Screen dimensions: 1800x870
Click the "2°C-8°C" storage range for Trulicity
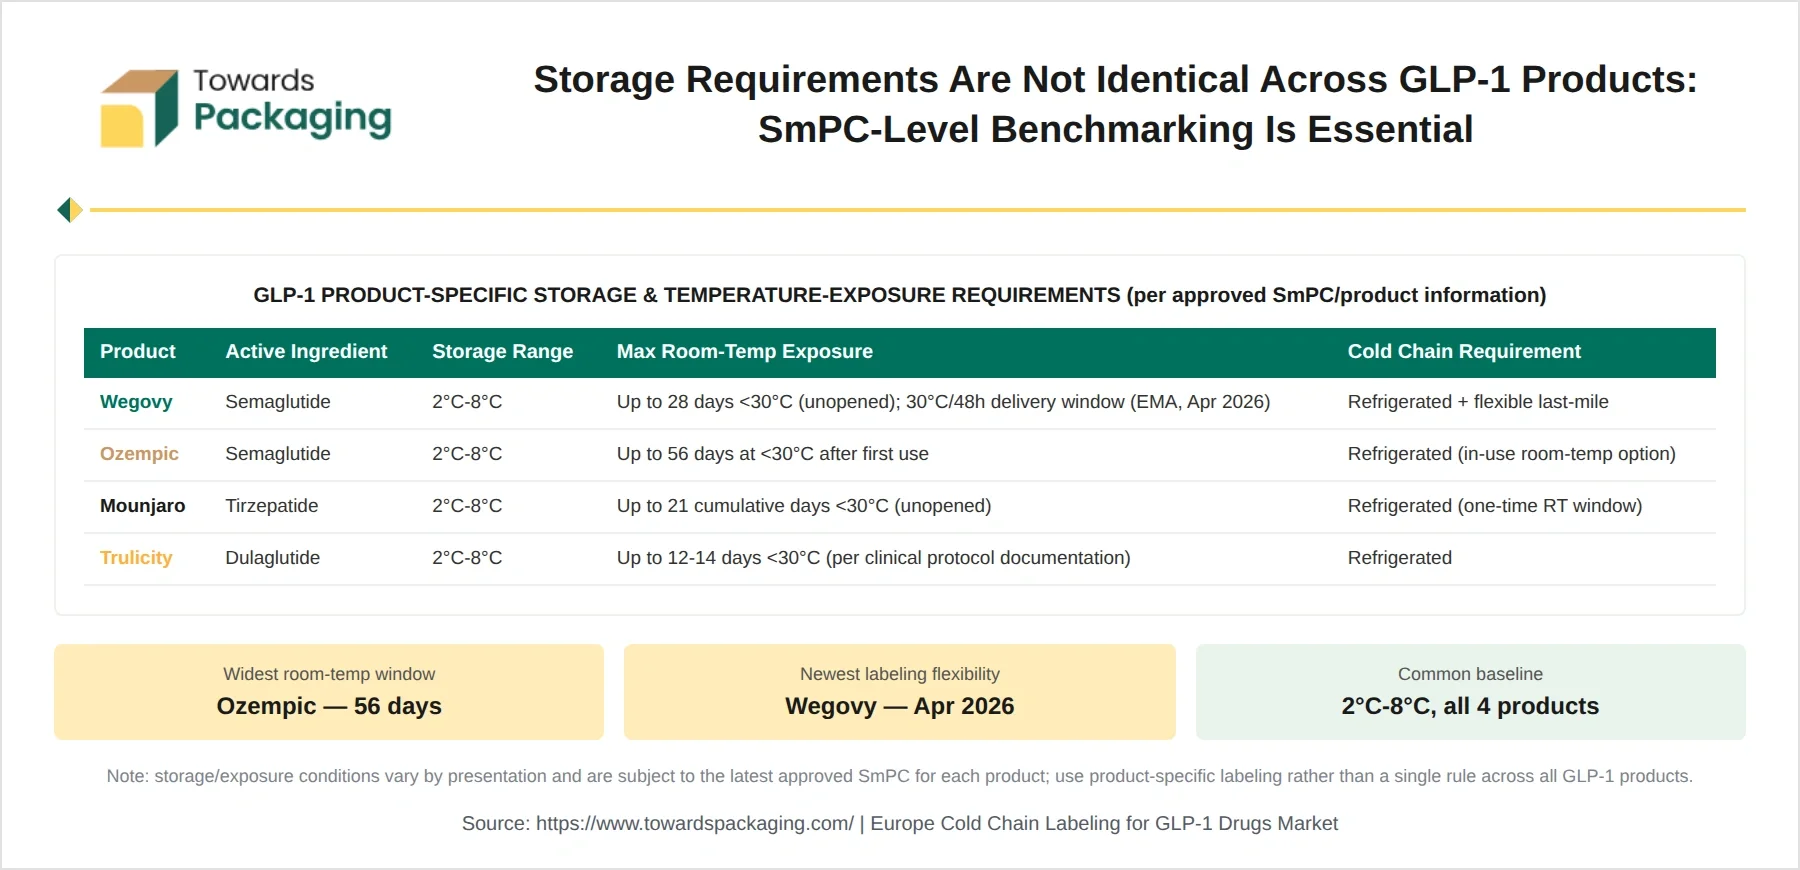click(467, 558)
